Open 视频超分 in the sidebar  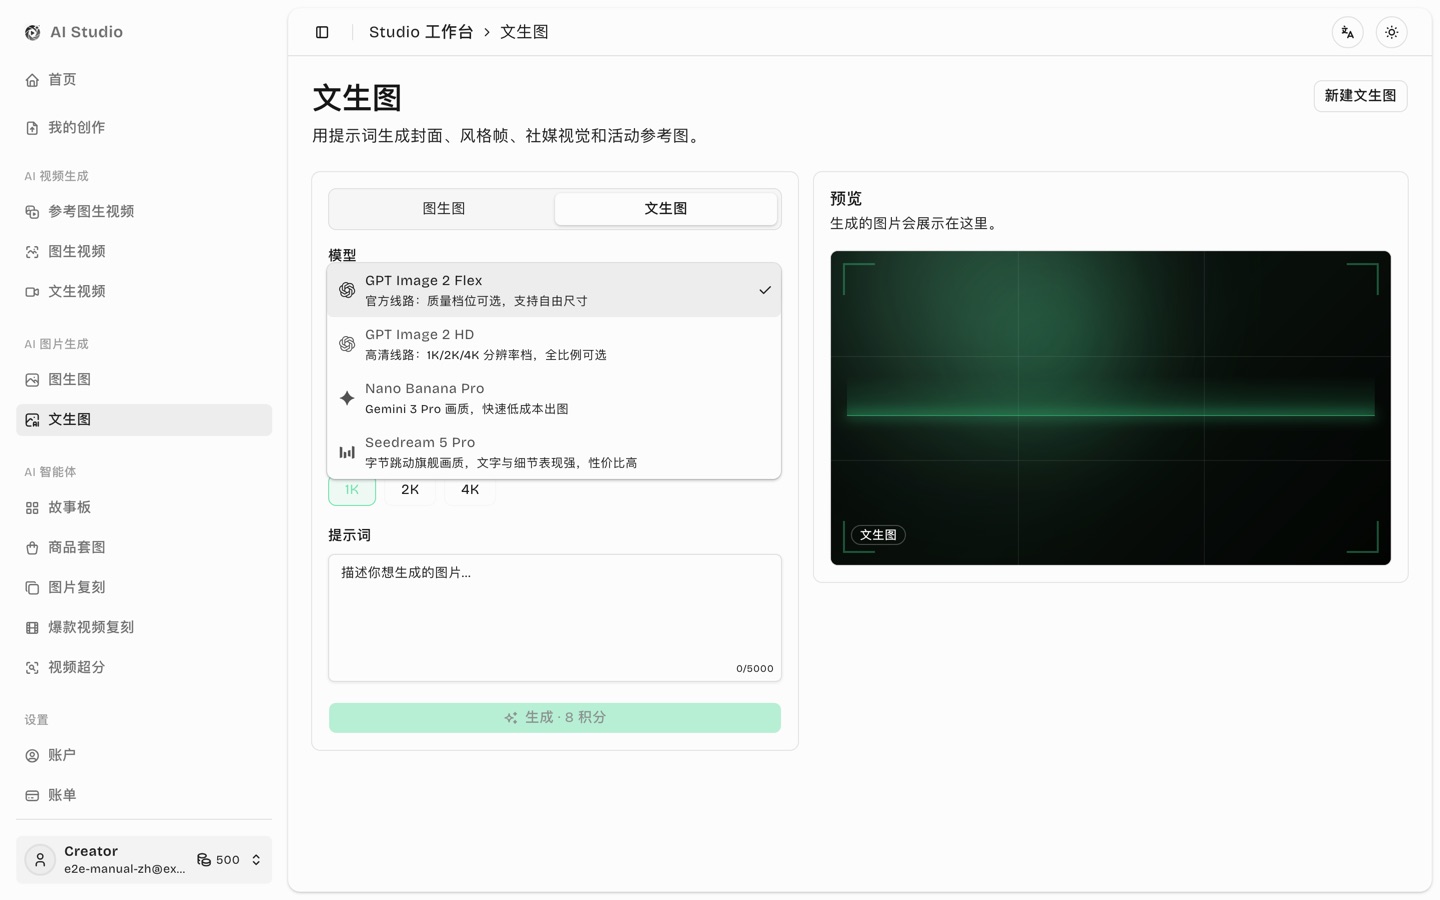point(144,668)
